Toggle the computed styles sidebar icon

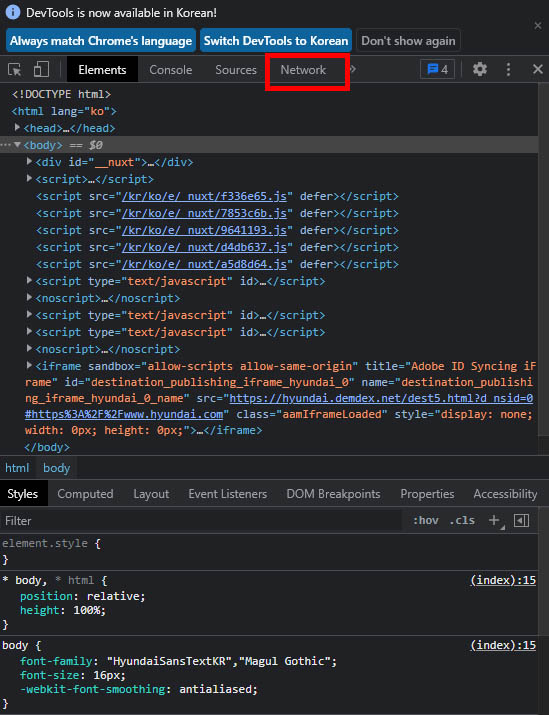click(x=521, y=520)
